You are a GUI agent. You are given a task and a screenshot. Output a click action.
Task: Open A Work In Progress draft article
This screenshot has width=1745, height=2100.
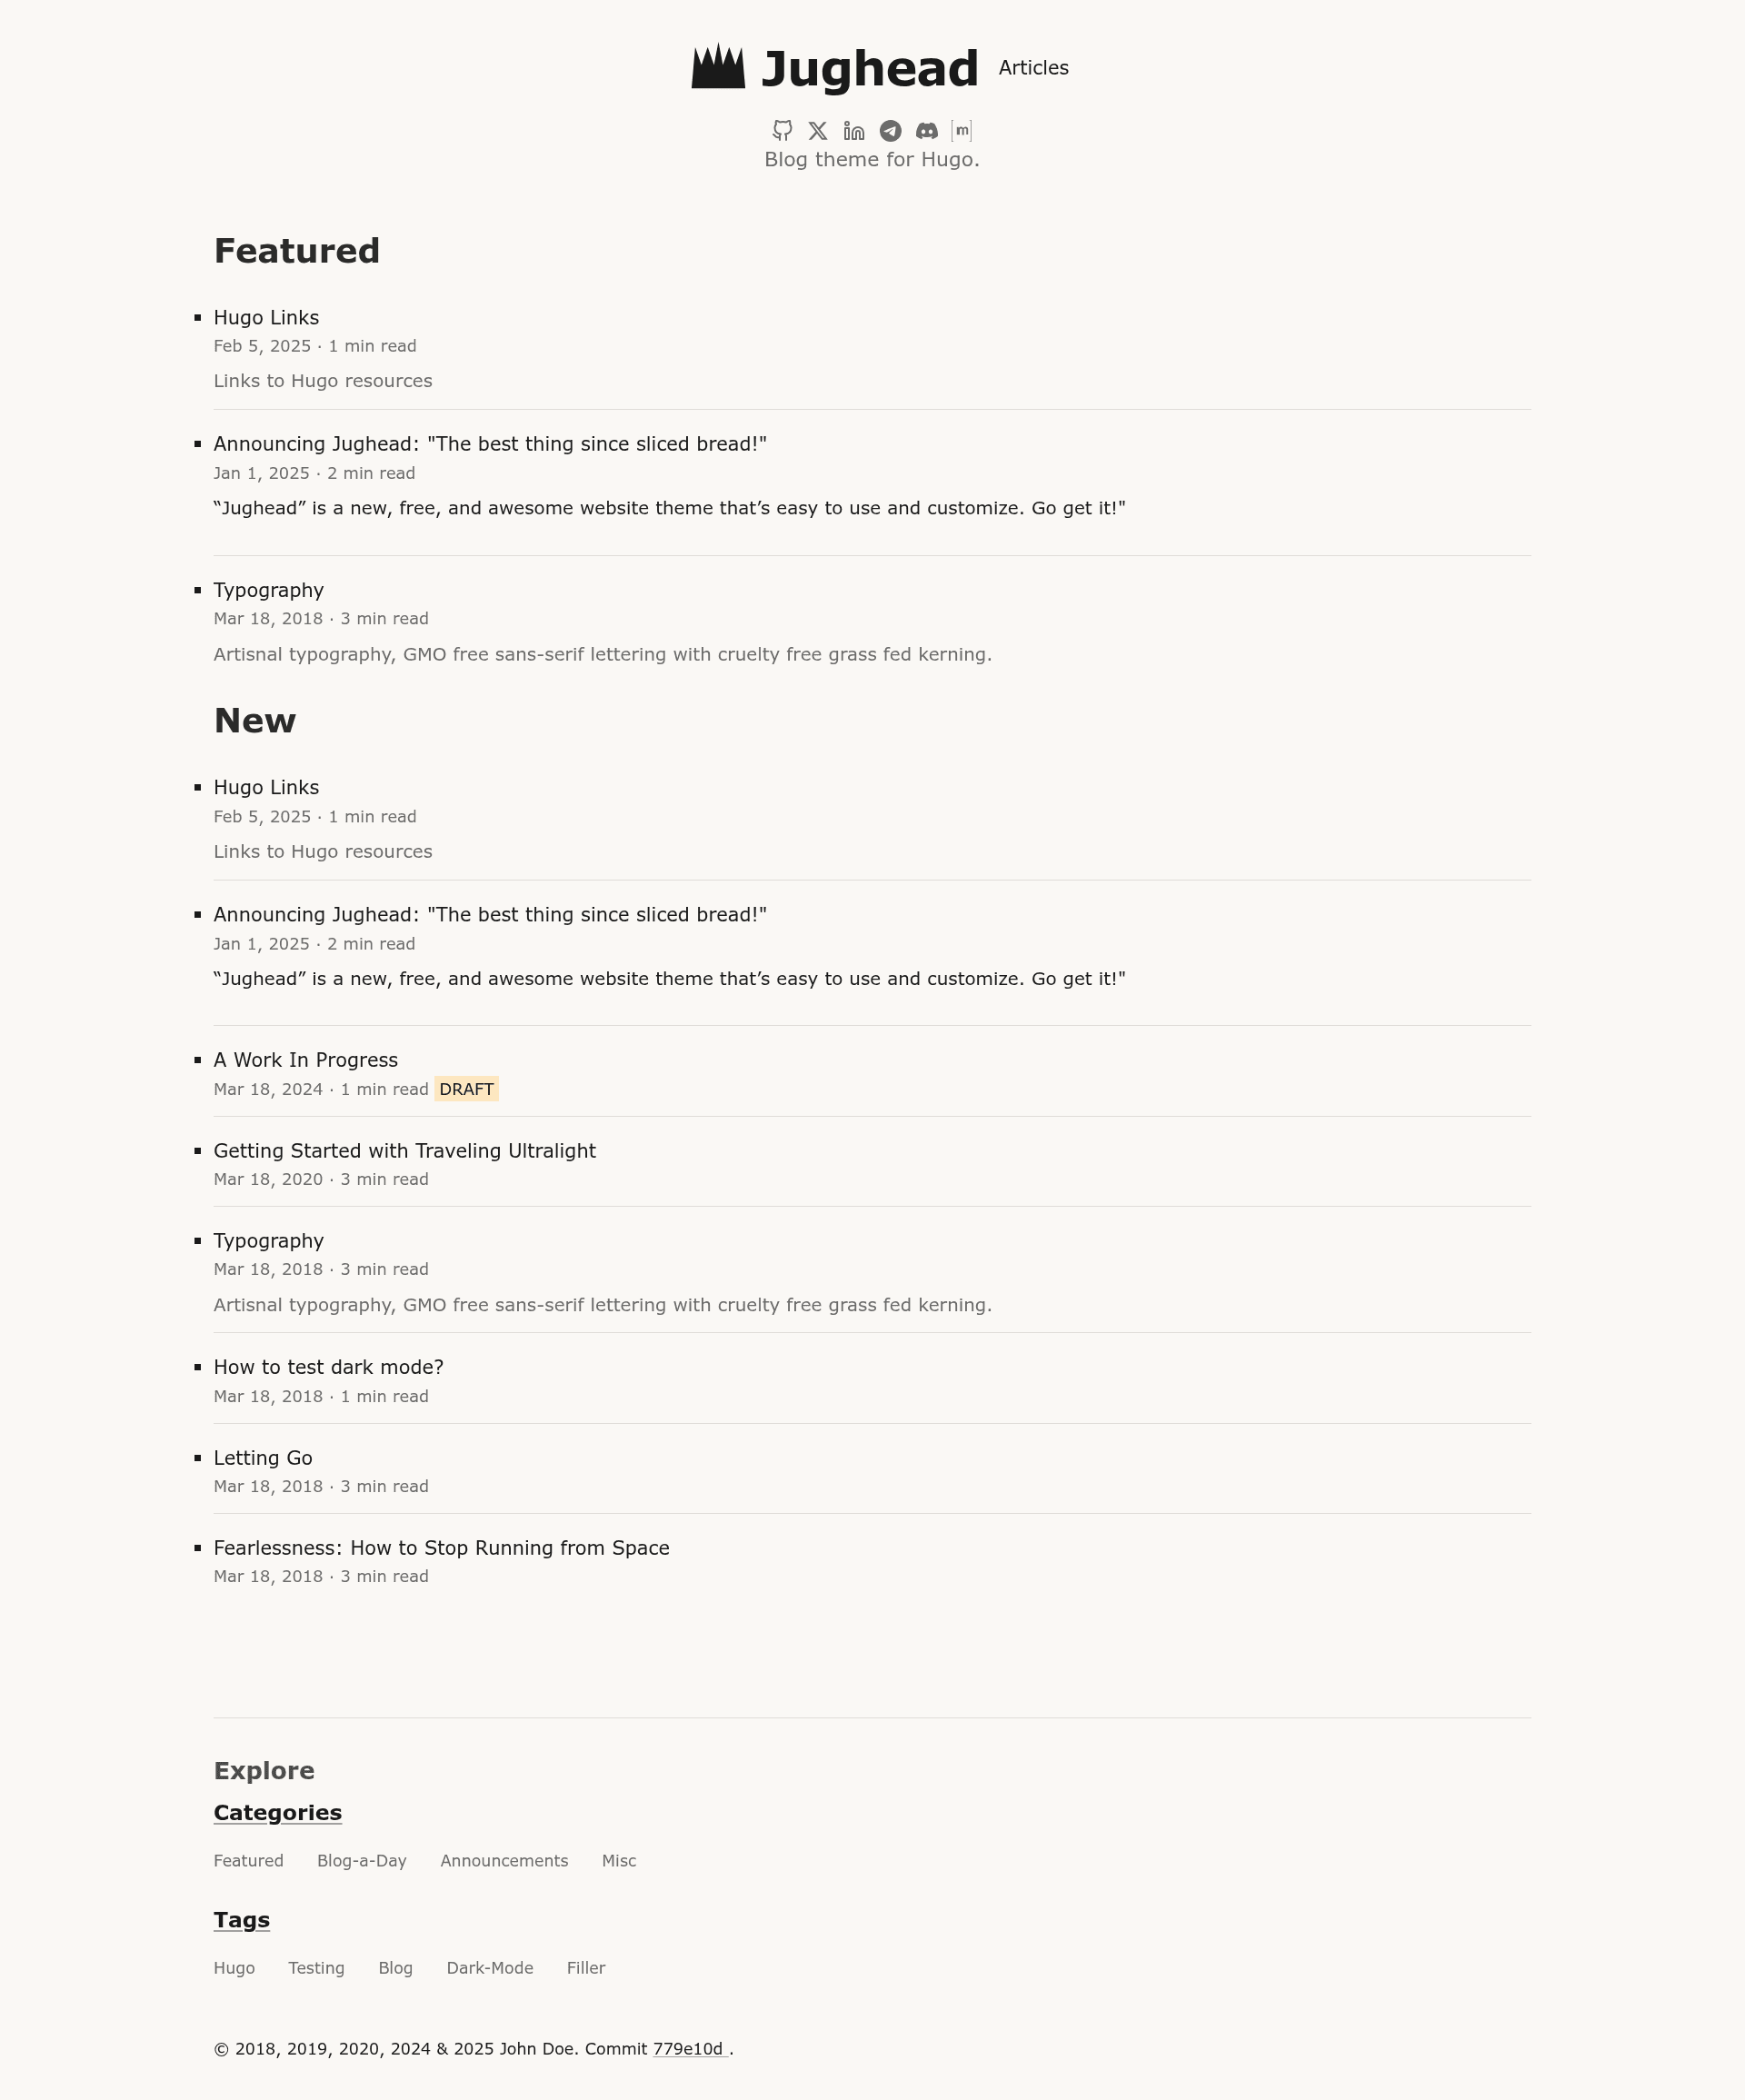[x=305, y=1060]
